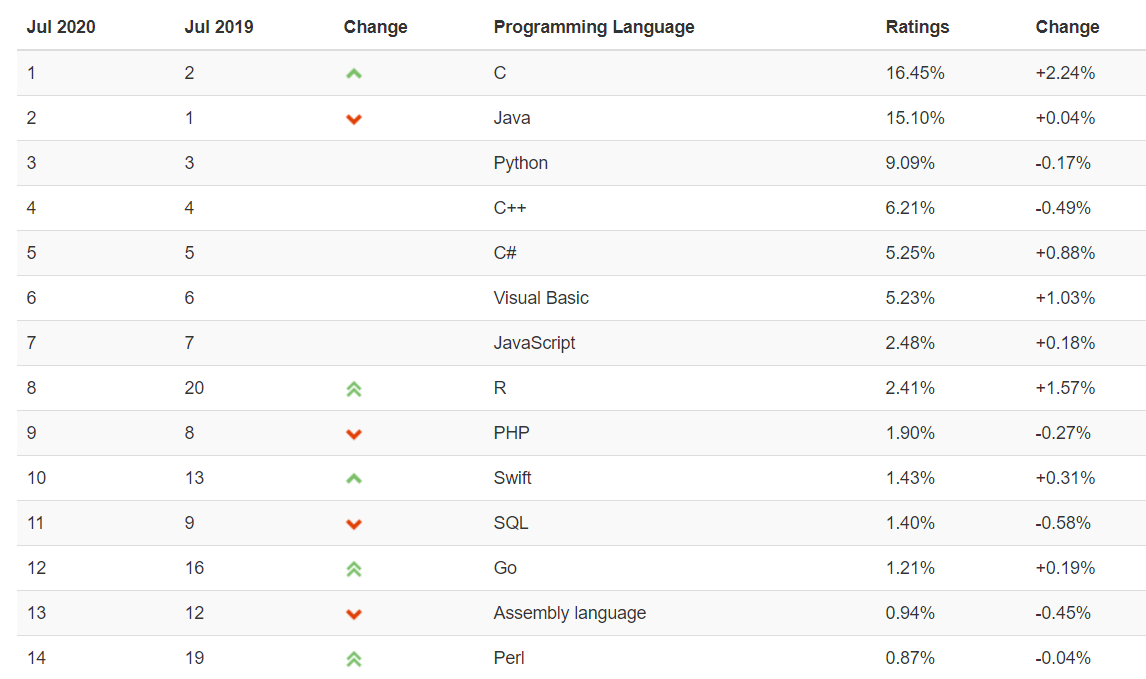Click the red down arrow beside SQL
Image resolution: width=1146 pixels, height=679 pixels.
(x=353, y=524)
